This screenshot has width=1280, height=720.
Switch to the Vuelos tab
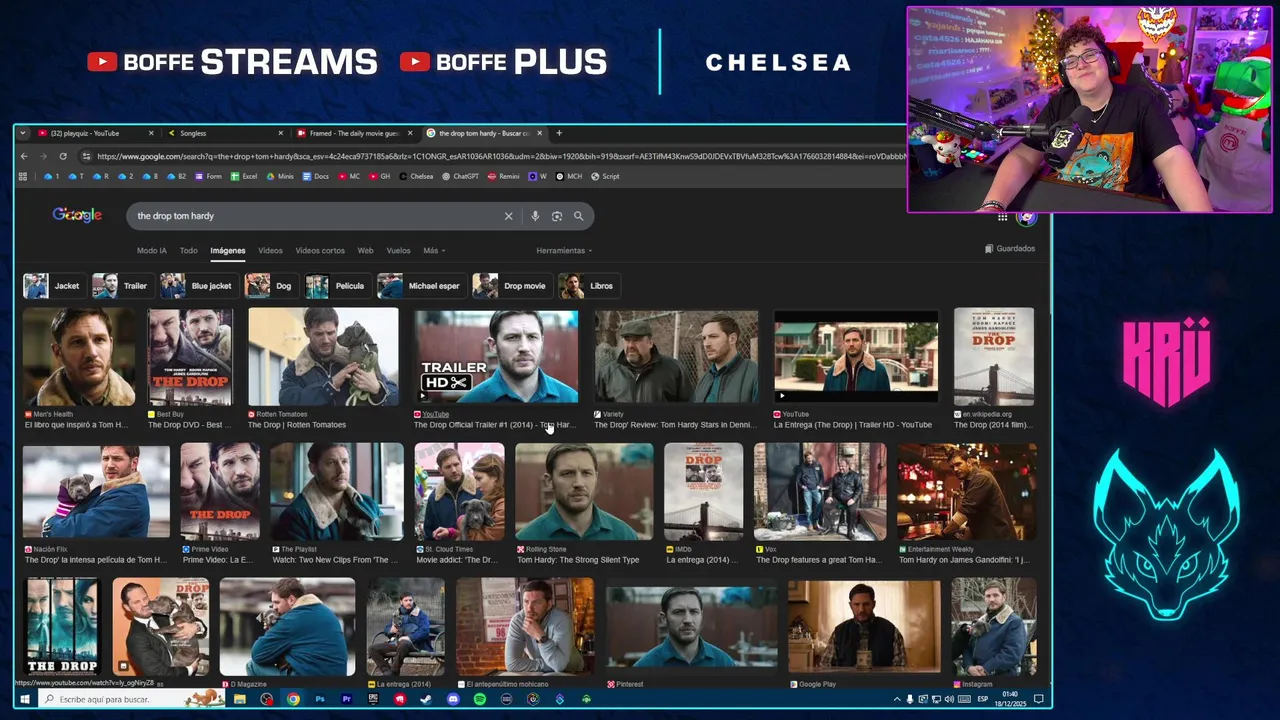pyautogui.click(x=398, y=251)
